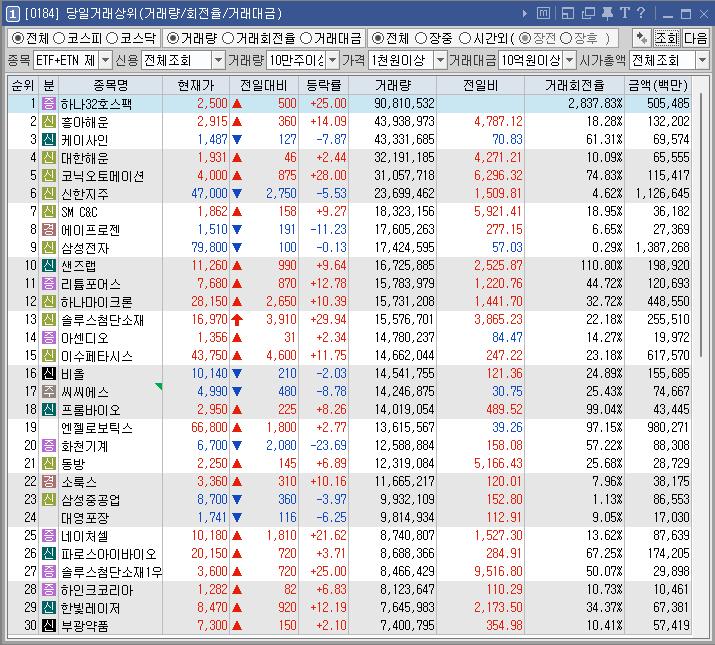Sort by the 거래회전율 column header
The image size is (715, 645).
click(x=575, y=85)
